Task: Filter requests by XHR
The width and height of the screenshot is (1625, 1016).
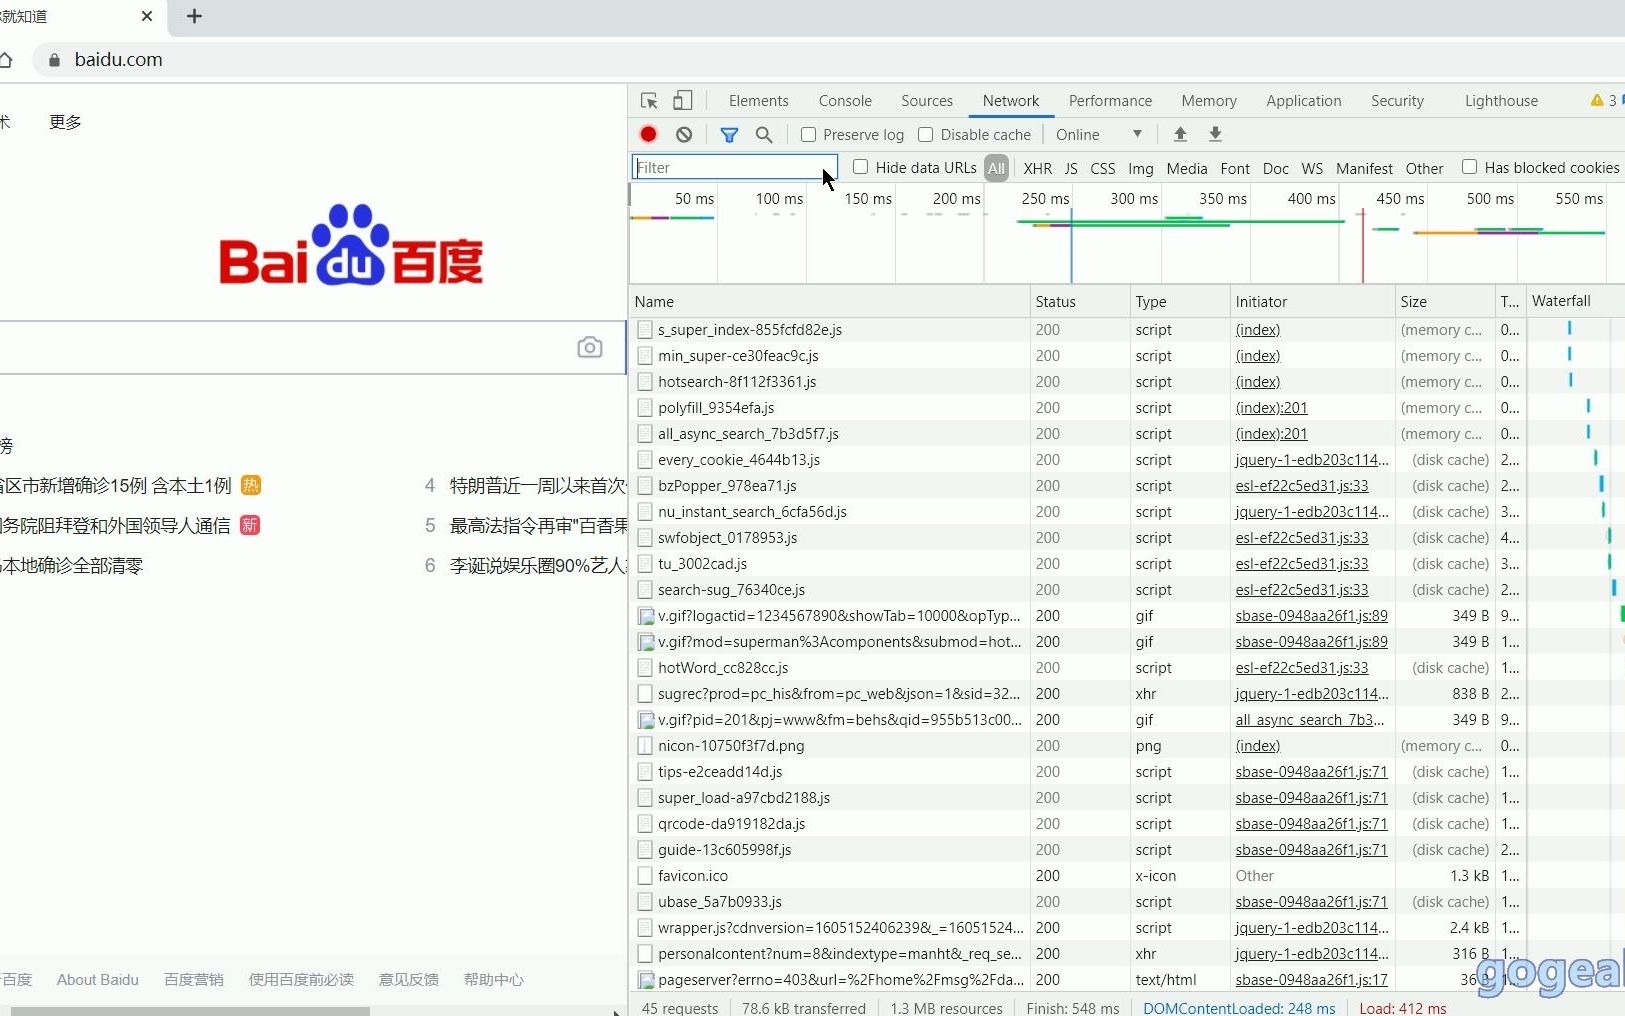Action: pyautogui.click(x=1037, y=168)
